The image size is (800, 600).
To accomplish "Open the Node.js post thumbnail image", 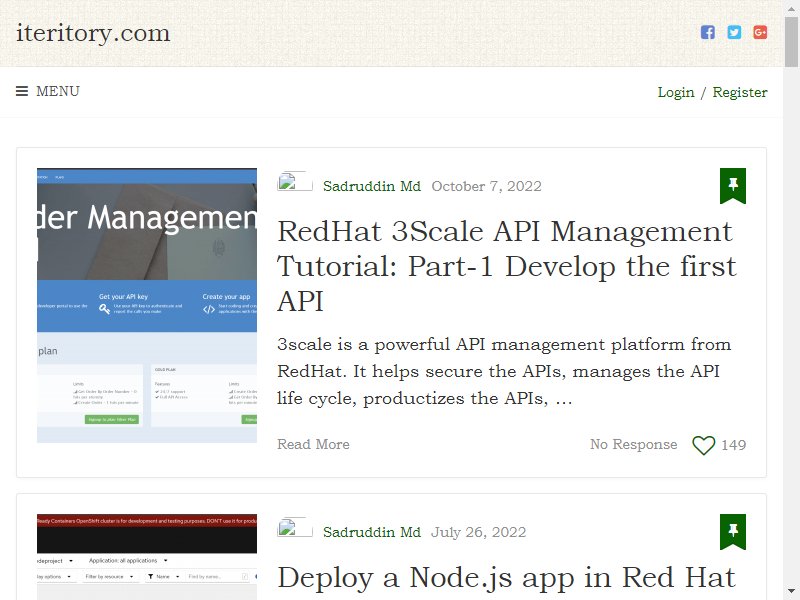I will (x=147, y=557).
